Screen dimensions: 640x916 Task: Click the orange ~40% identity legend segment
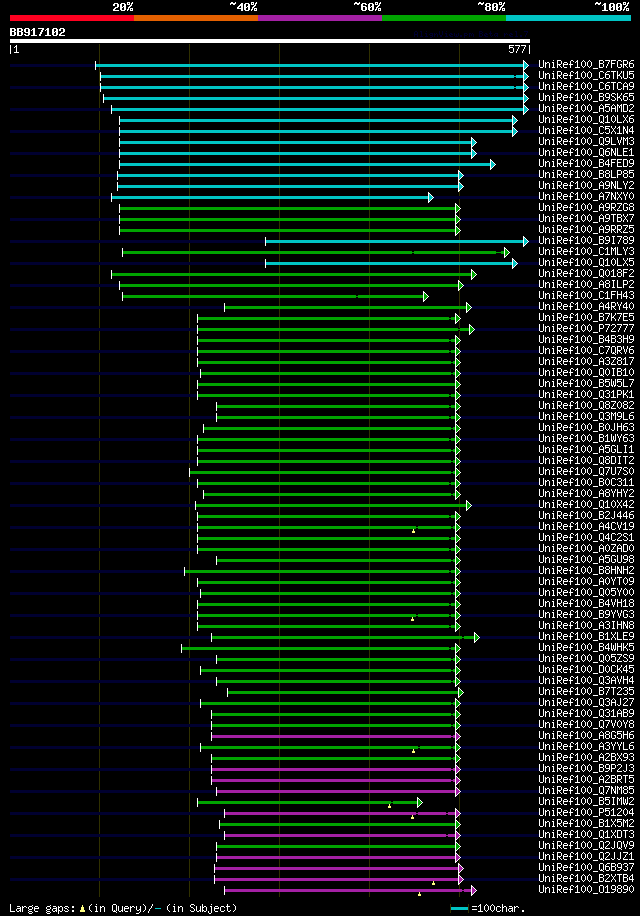[196, 18]
